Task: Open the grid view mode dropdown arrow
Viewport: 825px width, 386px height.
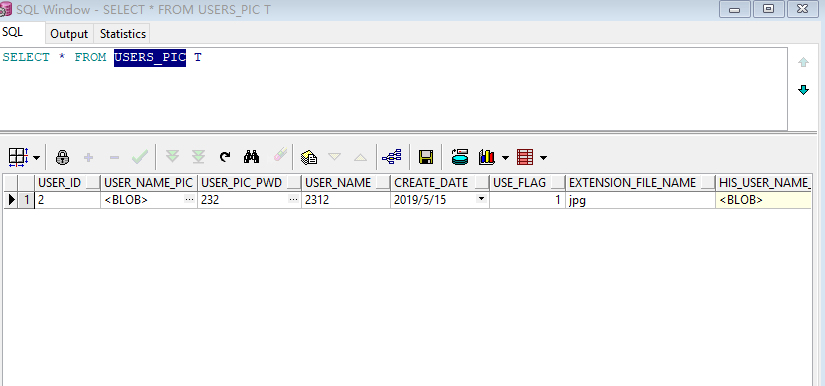Action: (x=36, y=157)
